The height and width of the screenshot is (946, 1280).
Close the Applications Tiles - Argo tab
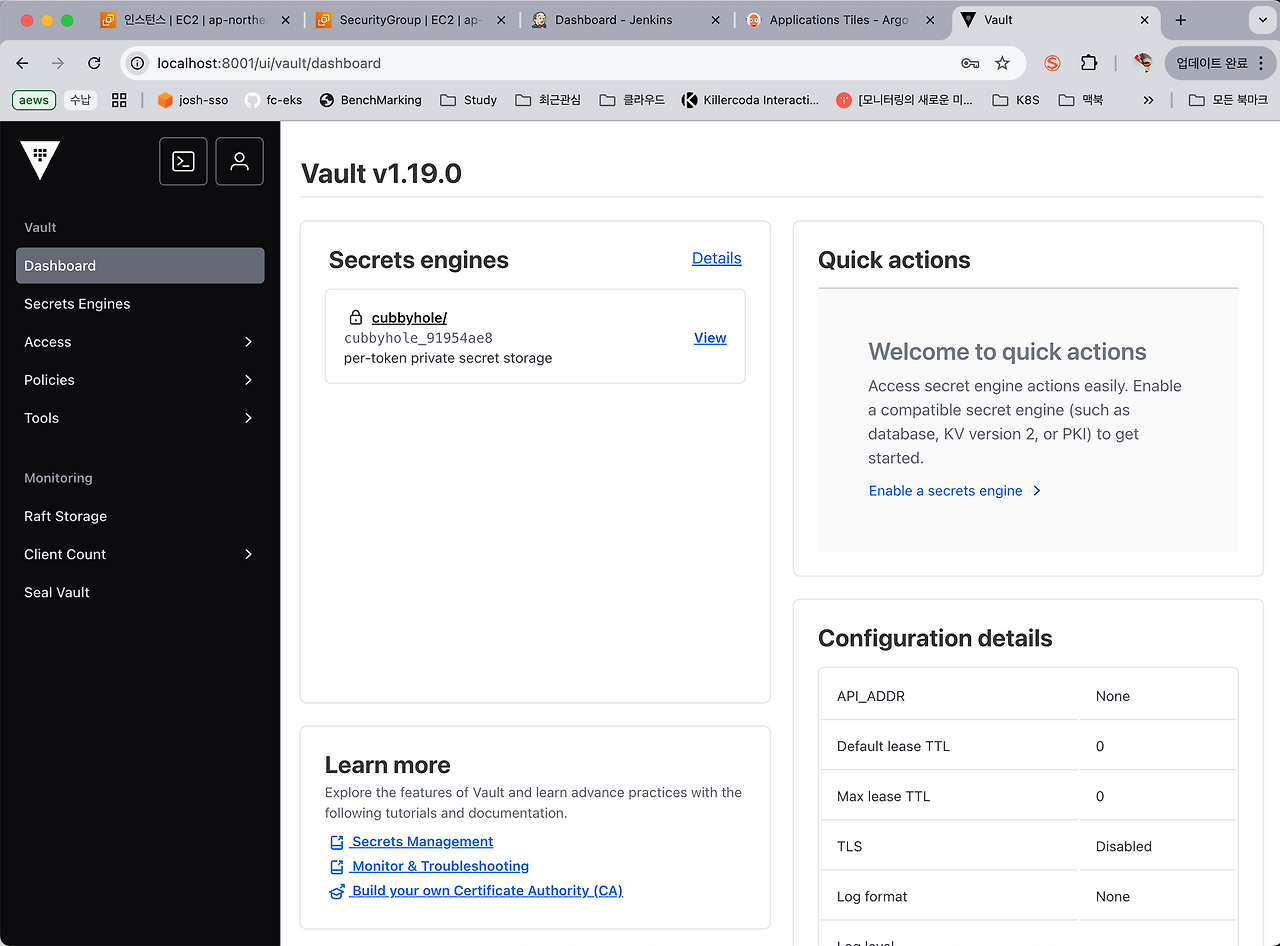(930, 20)
